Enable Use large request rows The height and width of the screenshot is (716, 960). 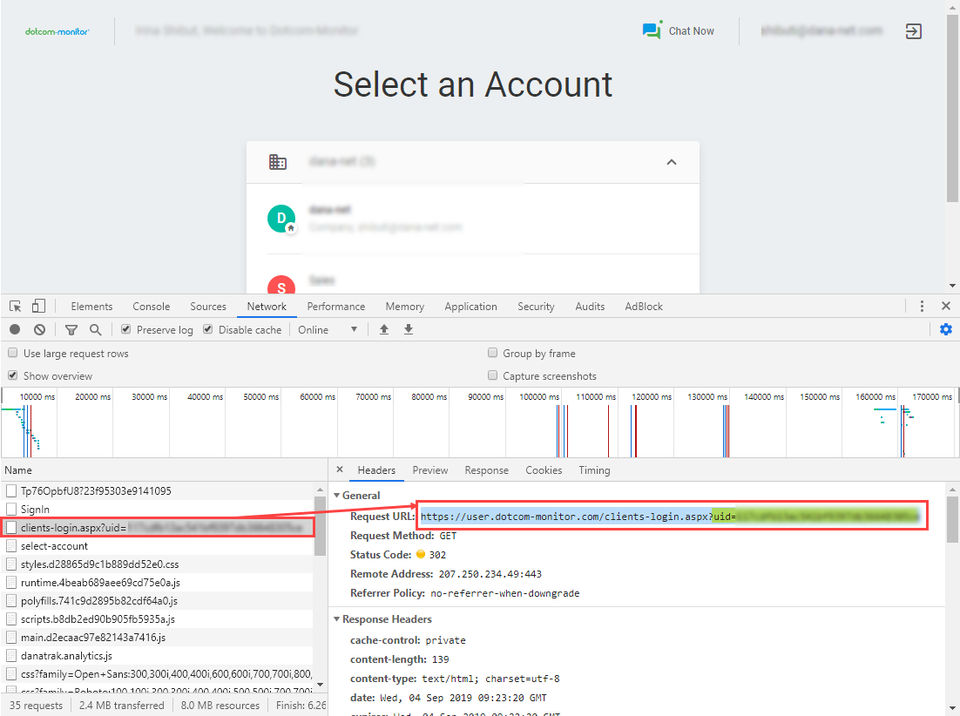coord(13,353)
